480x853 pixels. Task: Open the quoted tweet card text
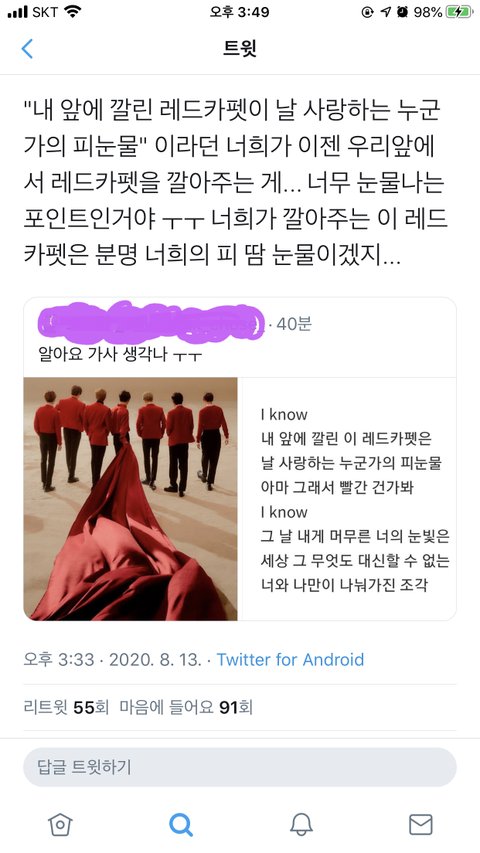pyautogui.click(x=121, y=355)
